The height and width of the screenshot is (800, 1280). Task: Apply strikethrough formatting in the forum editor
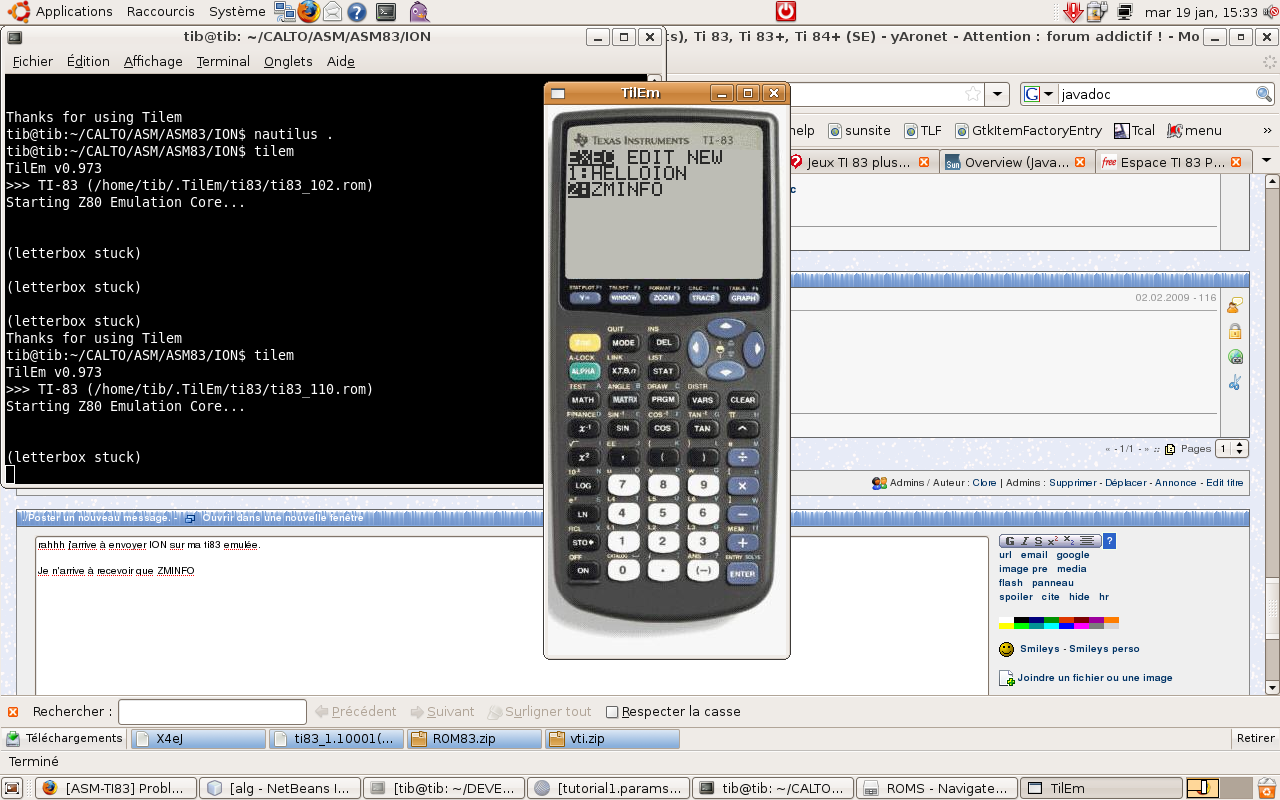pyautogui.click(x=1038, y=541)
